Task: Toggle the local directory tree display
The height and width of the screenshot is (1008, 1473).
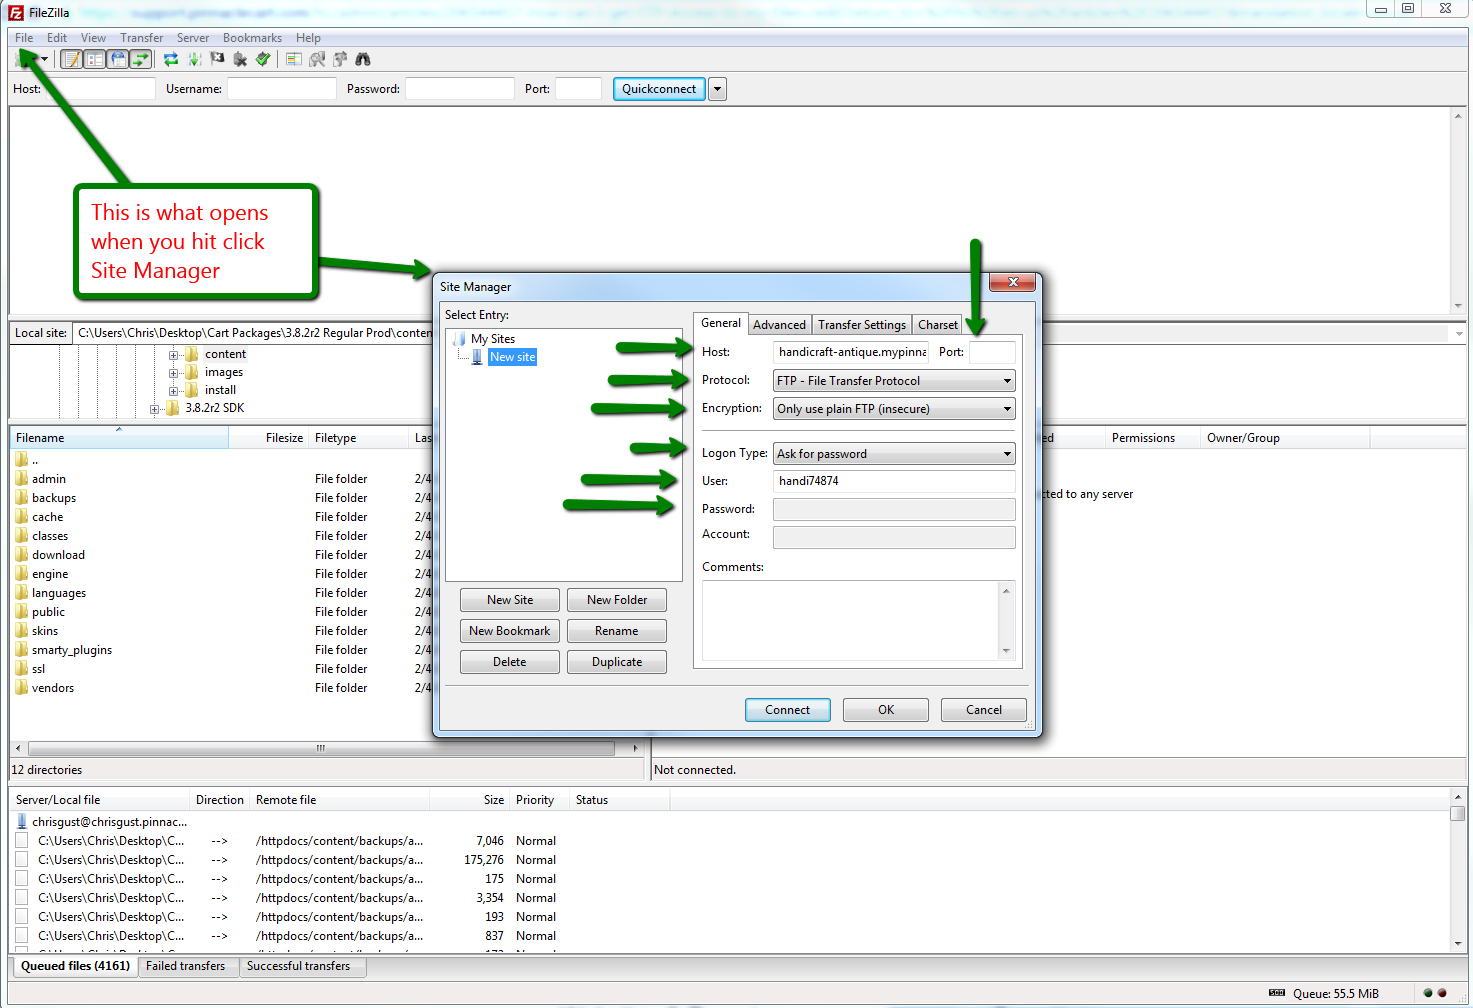Action: point(95,60)
